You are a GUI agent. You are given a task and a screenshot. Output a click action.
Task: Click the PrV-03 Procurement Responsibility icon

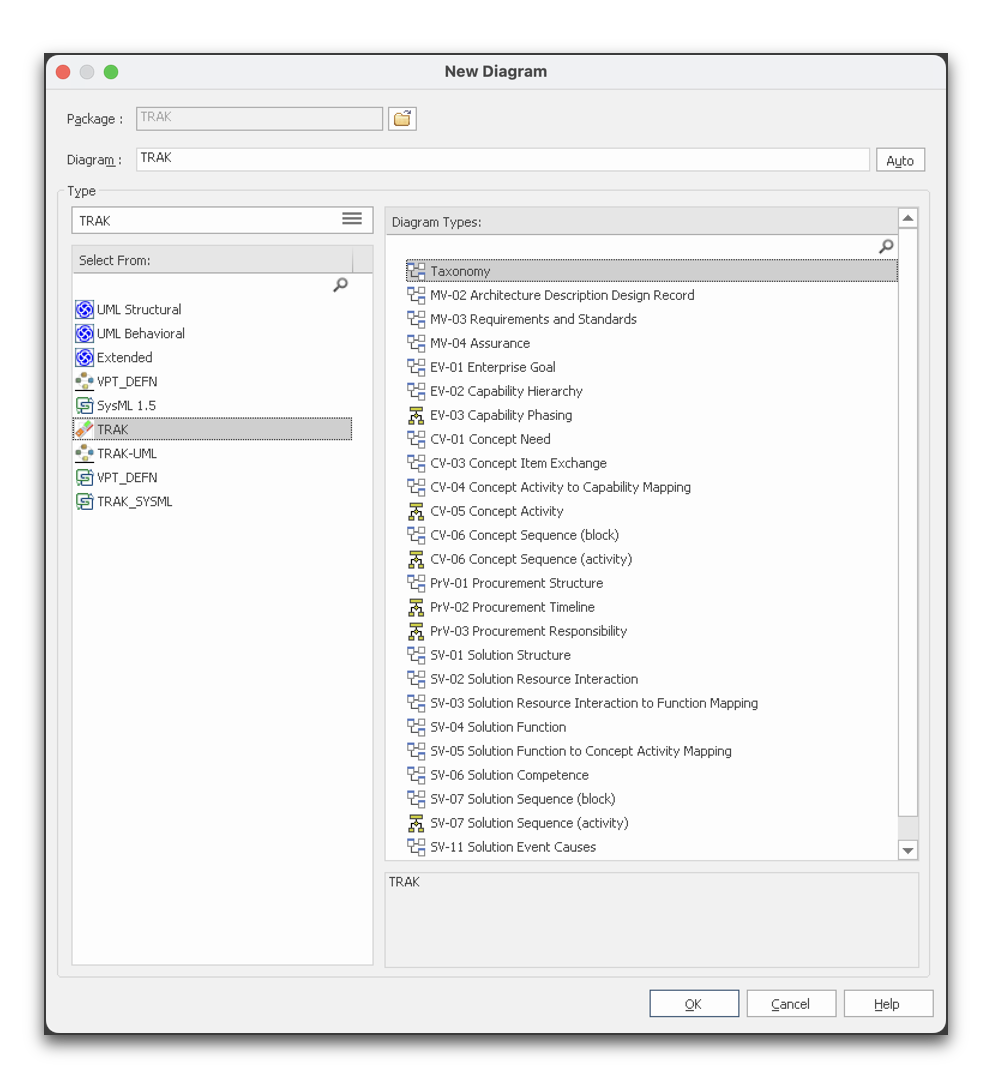pos(416,632)
